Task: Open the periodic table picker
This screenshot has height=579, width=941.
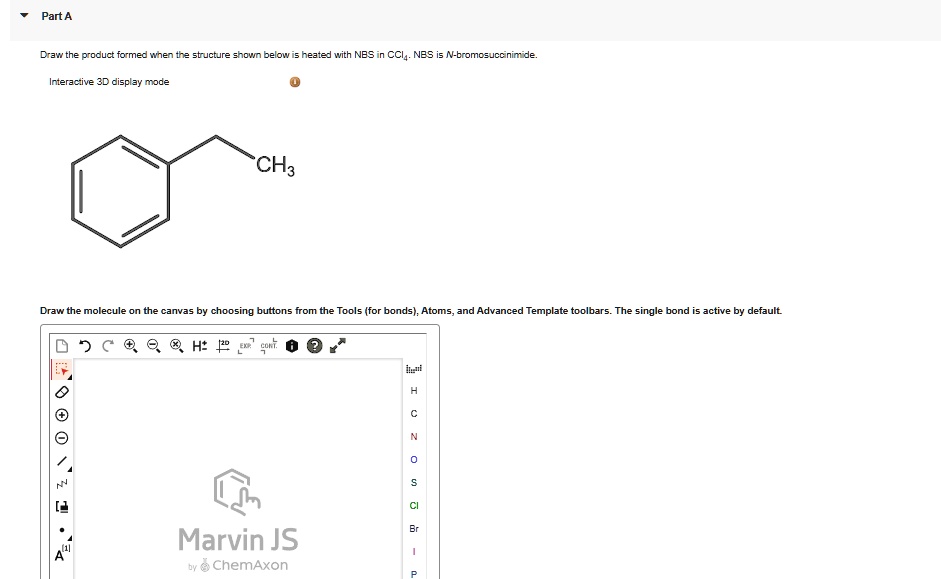Action: pos(413,370)
